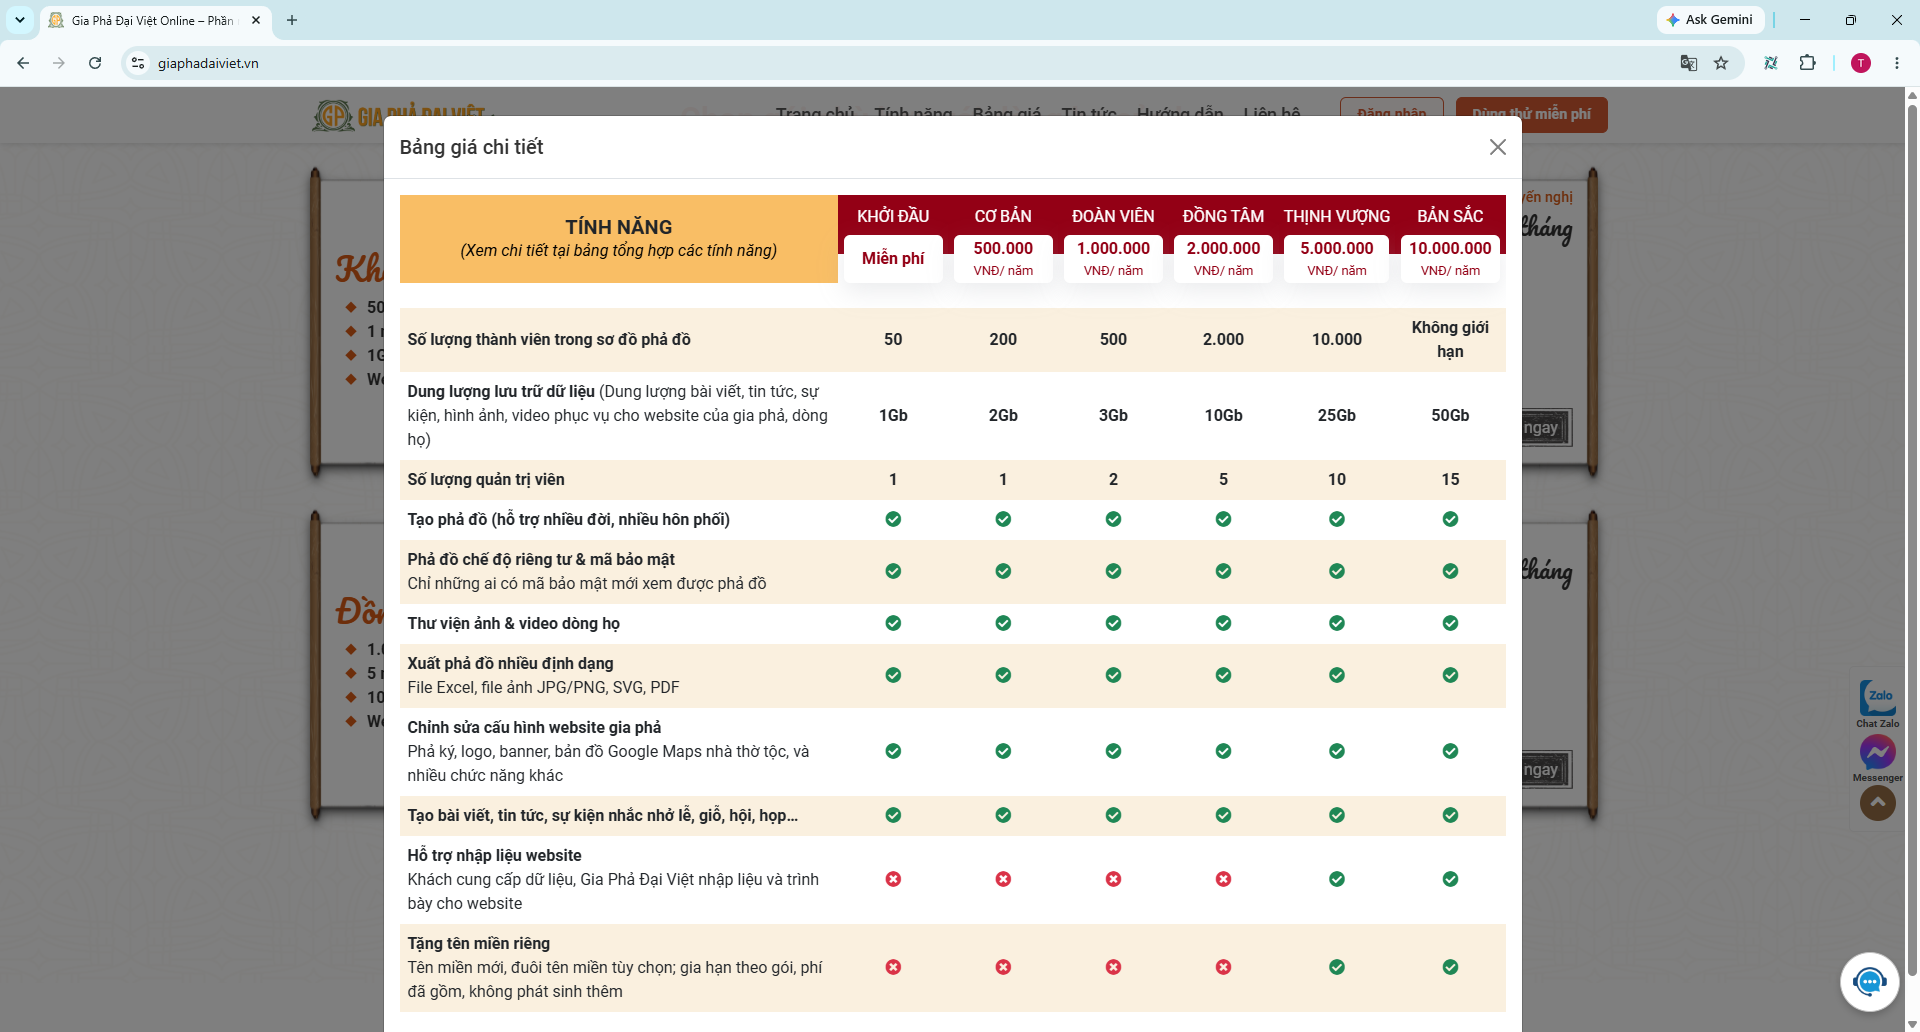This screenshot has width=1920, height=1032.
Task: Open the Google Translate page icon
Action: pyautogui.click(x=1689, y=63)
